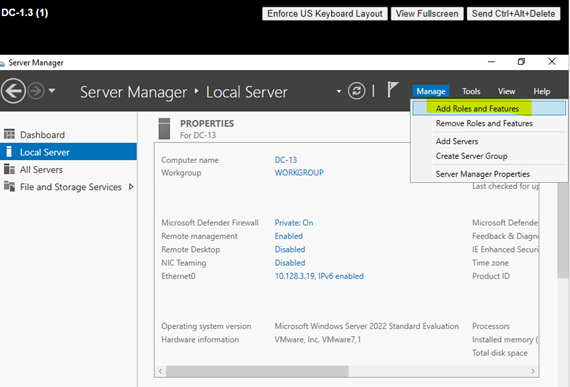The image size is (570, 387).
Task: Select Dashboard in navigation pane
Action: tap(68, 135)
